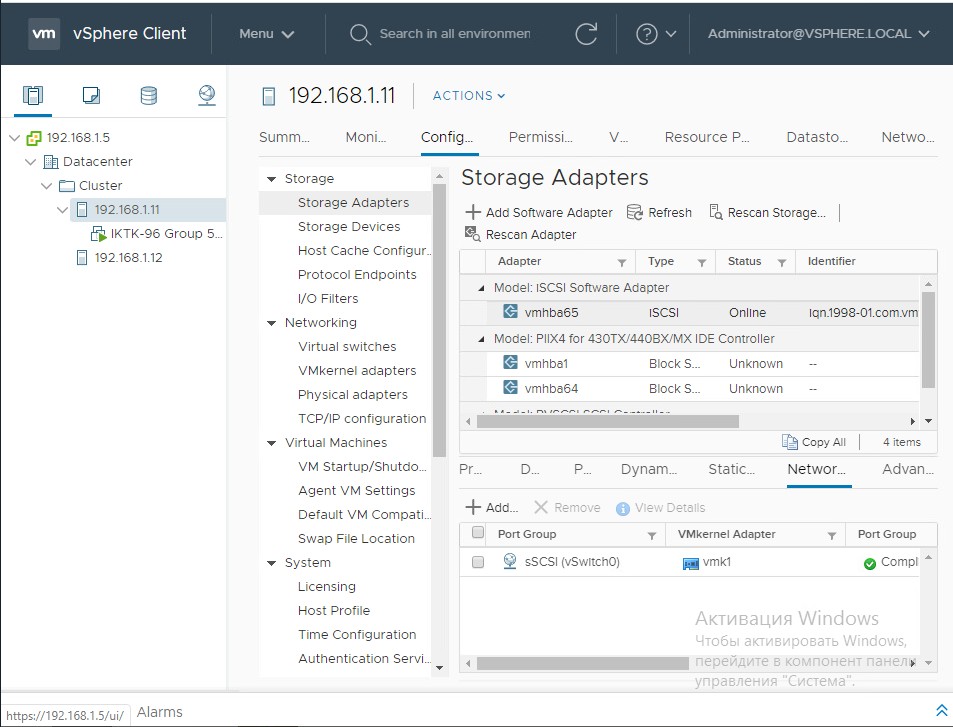Viewport: 953px width, 727px height.
Task: Open Time Configuration settings
Action: 357,635
